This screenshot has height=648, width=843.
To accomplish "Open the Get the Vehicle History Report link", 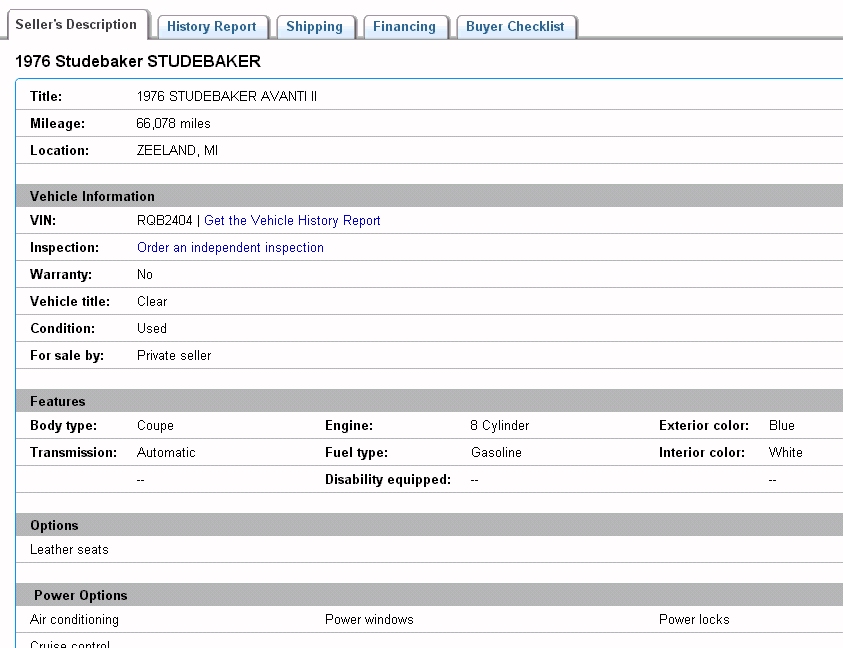I will pos(292,220).
